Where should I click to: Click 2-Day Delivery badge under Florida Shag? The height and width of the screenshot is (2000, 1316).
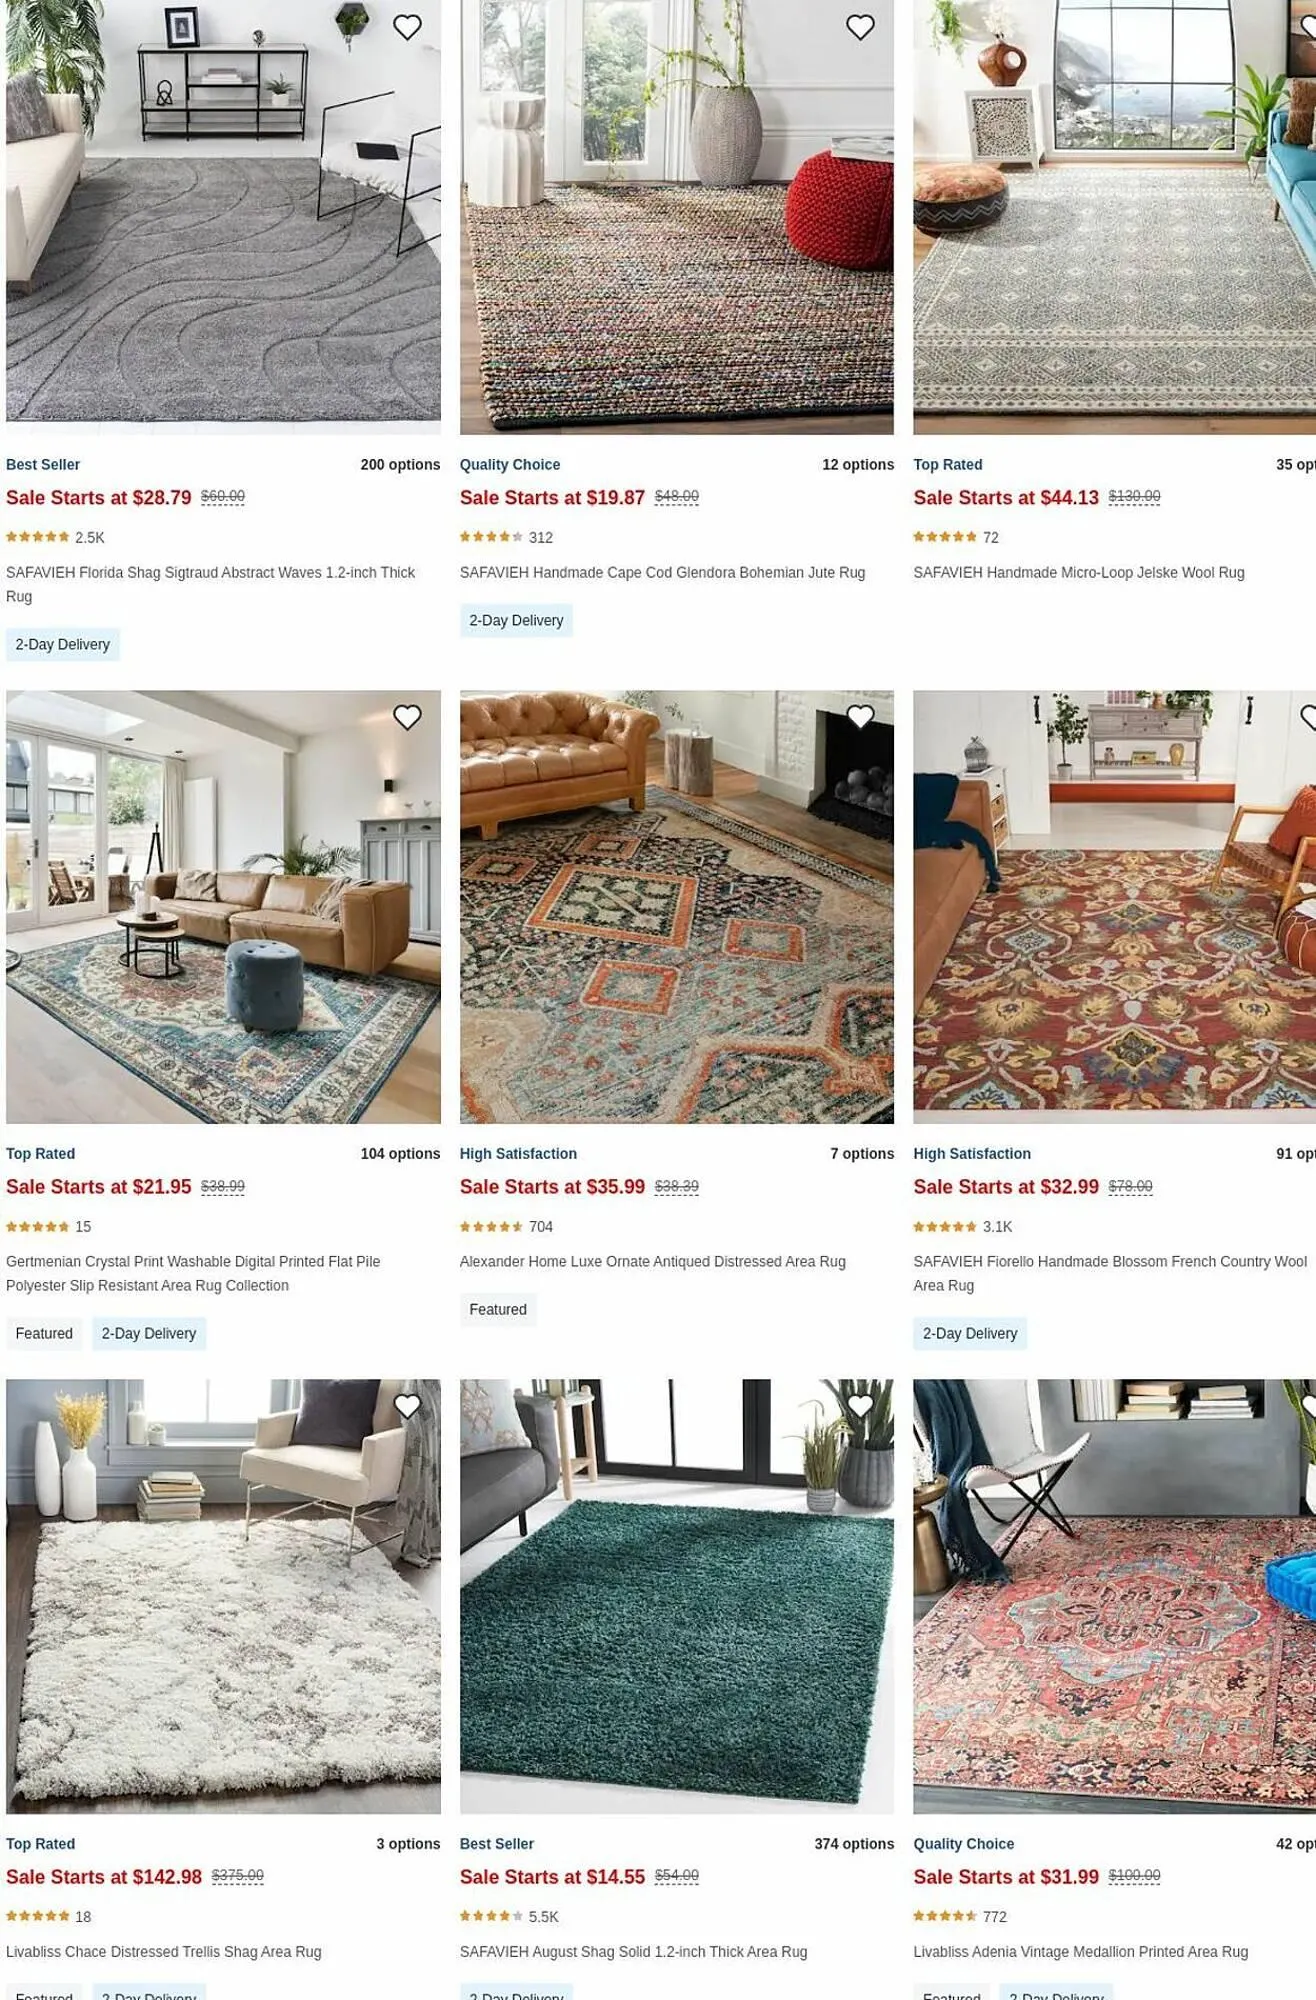point(63,645)
